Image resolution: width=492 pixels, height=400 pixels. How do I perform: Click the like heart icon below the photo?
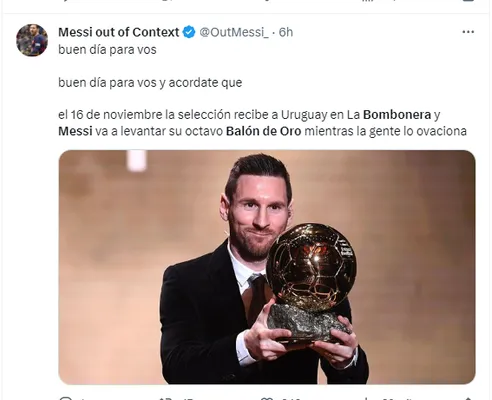(x=266, y=398)
